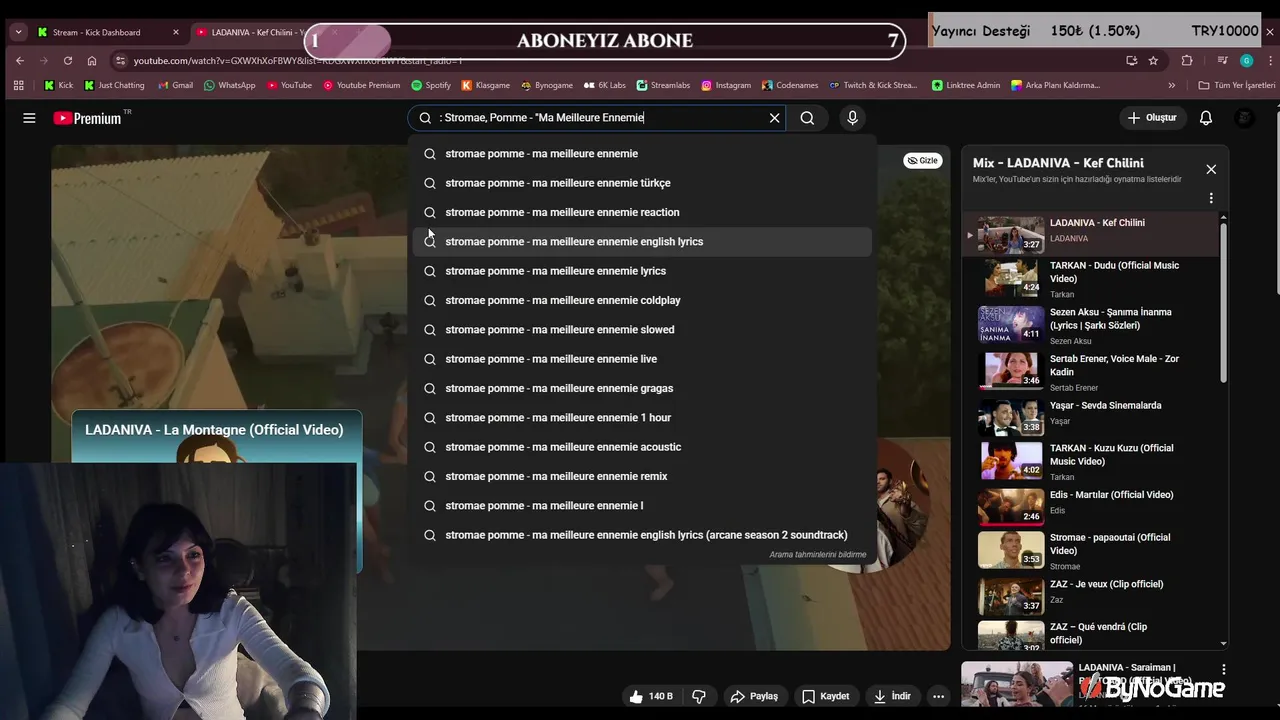Play TARKAN - Kuzu Kuzu from the mix
Screen dimensions: 1280x720
1090,462
